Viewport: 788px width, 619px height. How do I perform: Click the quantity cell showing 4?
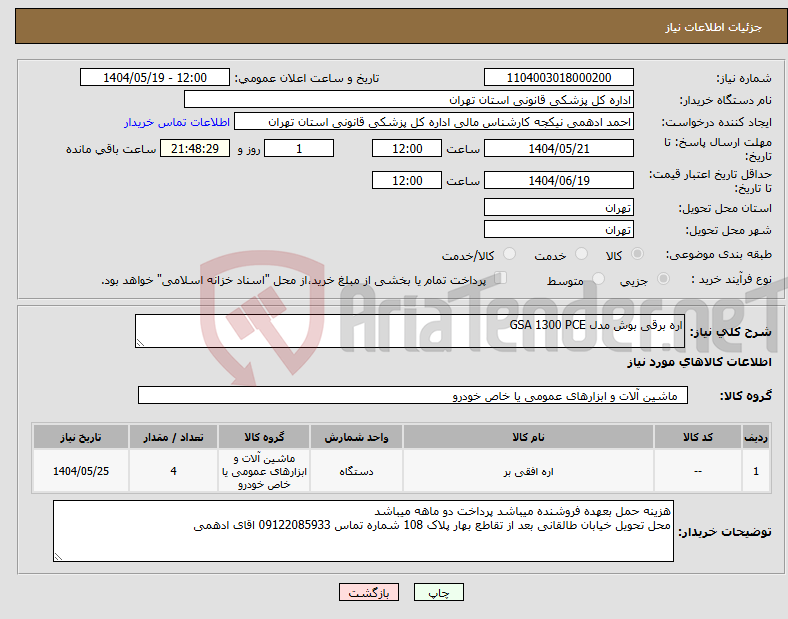point(173,471)
